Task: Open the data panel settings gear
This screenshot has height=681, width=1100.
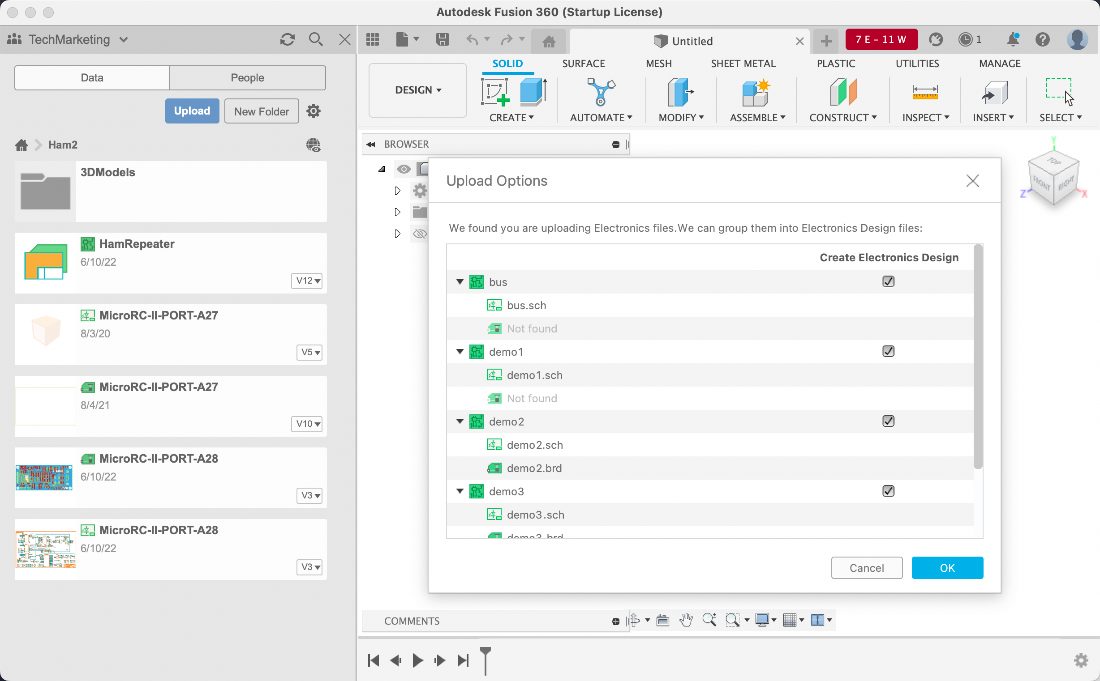Action: (314, 111)
